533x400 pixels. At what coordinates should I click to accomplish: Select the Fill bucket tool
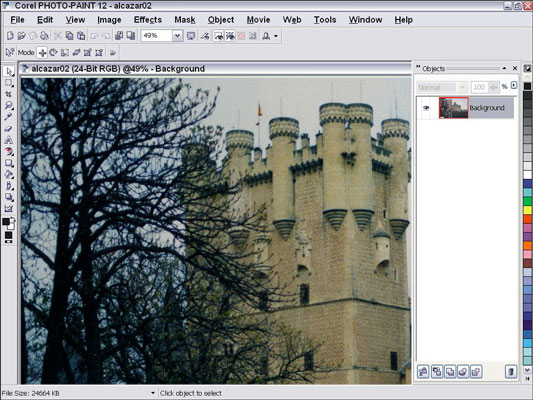[9, 175]
